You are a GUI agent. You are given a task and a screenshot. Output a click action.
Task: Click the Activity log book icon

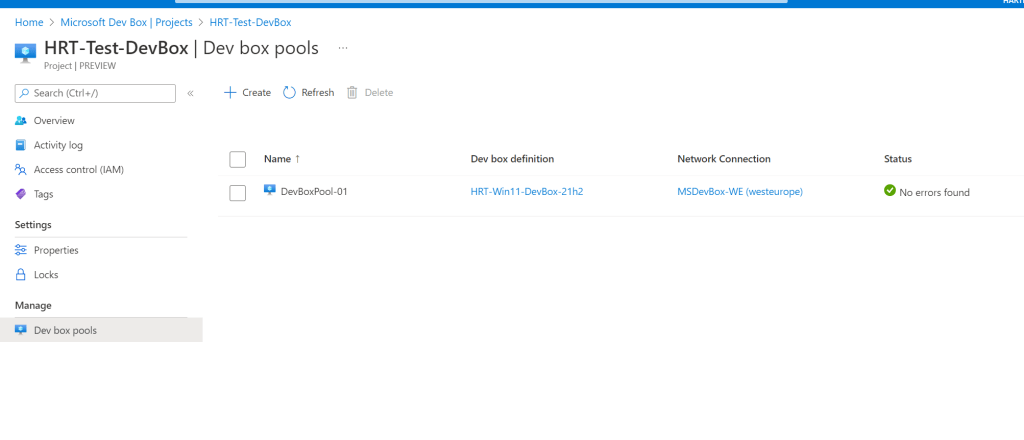(21, 145)
